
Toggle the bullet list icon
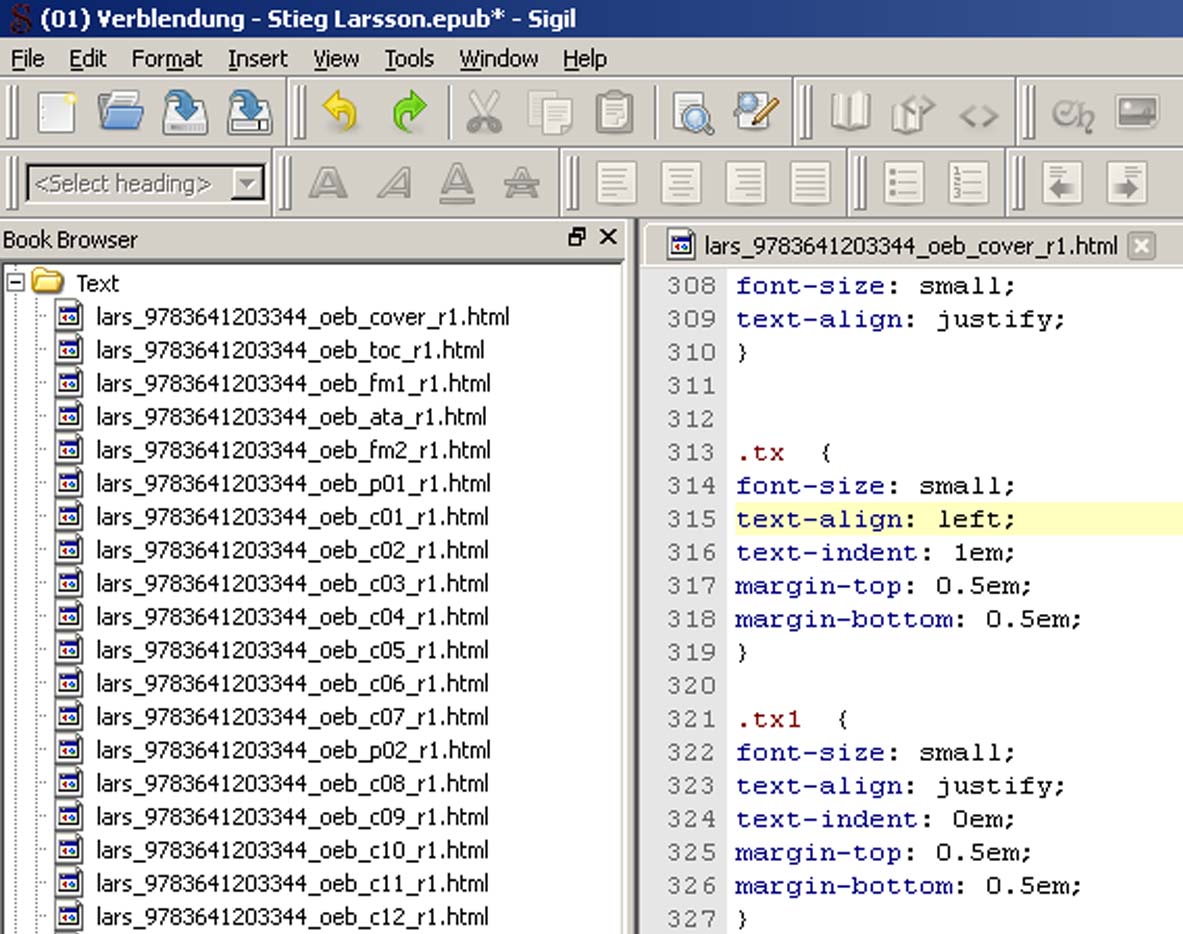coord(903,183)
